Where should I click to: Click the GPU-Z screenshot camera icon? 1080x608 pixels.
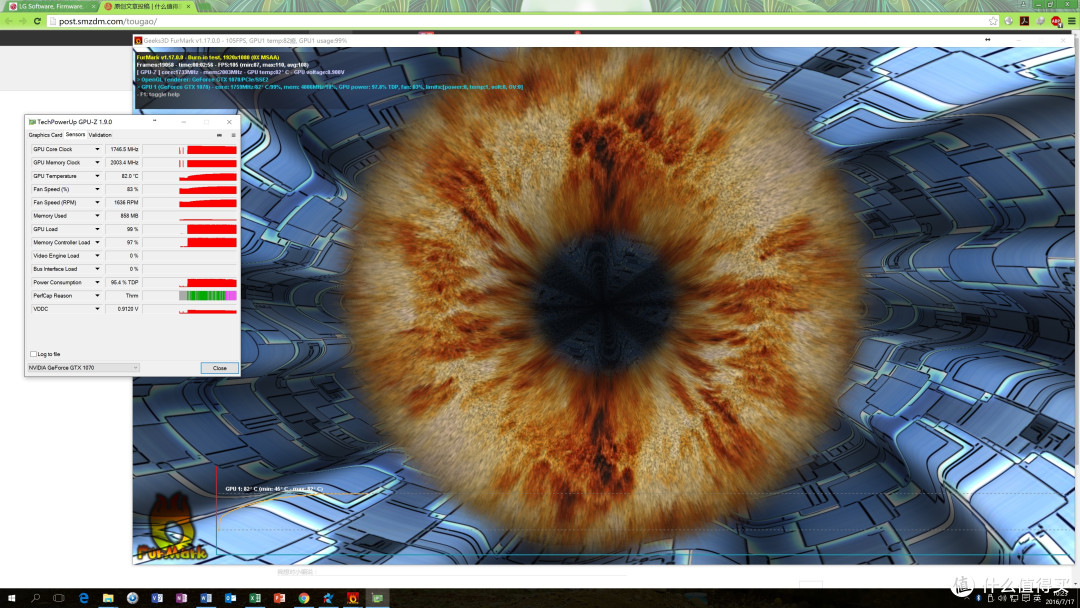[x=220, y=135]
